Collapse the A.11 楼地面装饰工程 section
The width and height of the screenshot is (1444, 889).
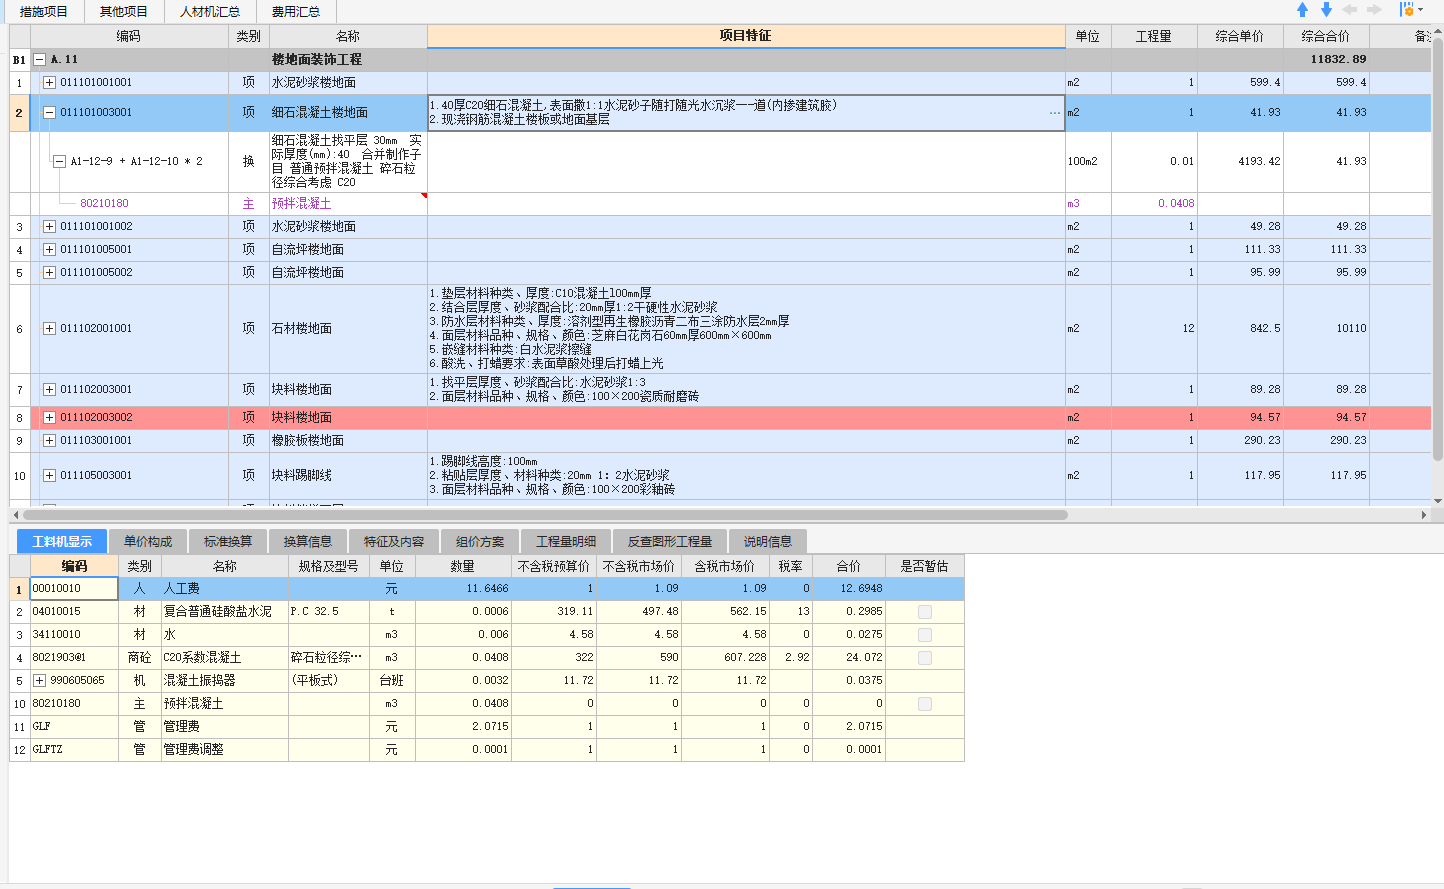tap(40, 60)
